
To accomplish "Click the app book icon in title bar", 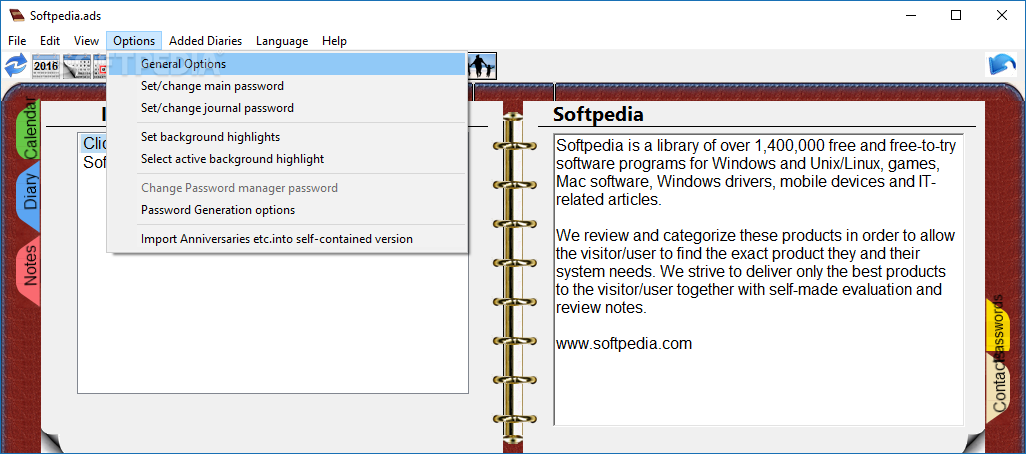I will (17, 14).
